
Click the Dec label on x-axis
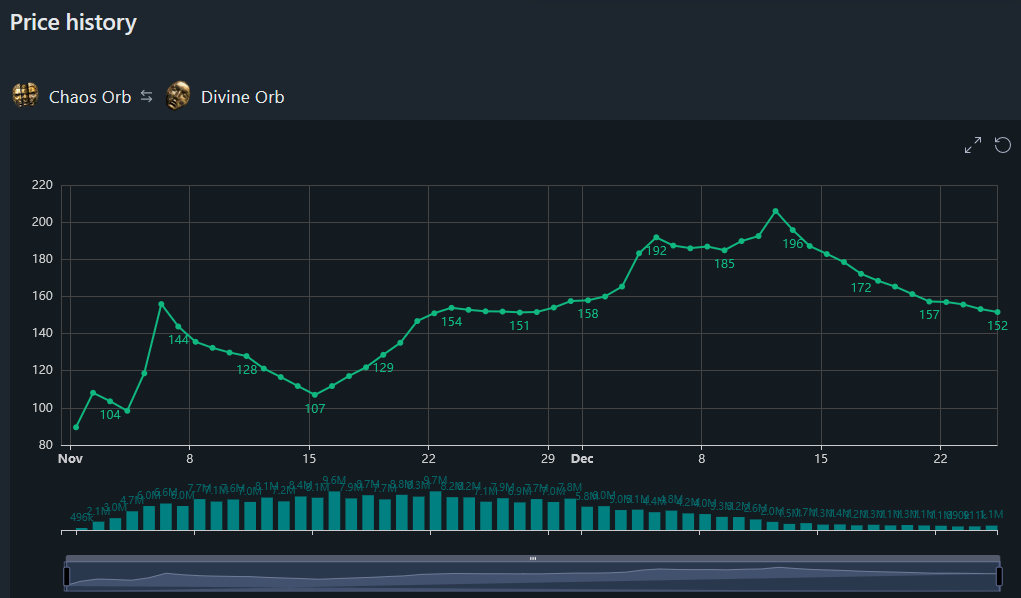point(582,459)
